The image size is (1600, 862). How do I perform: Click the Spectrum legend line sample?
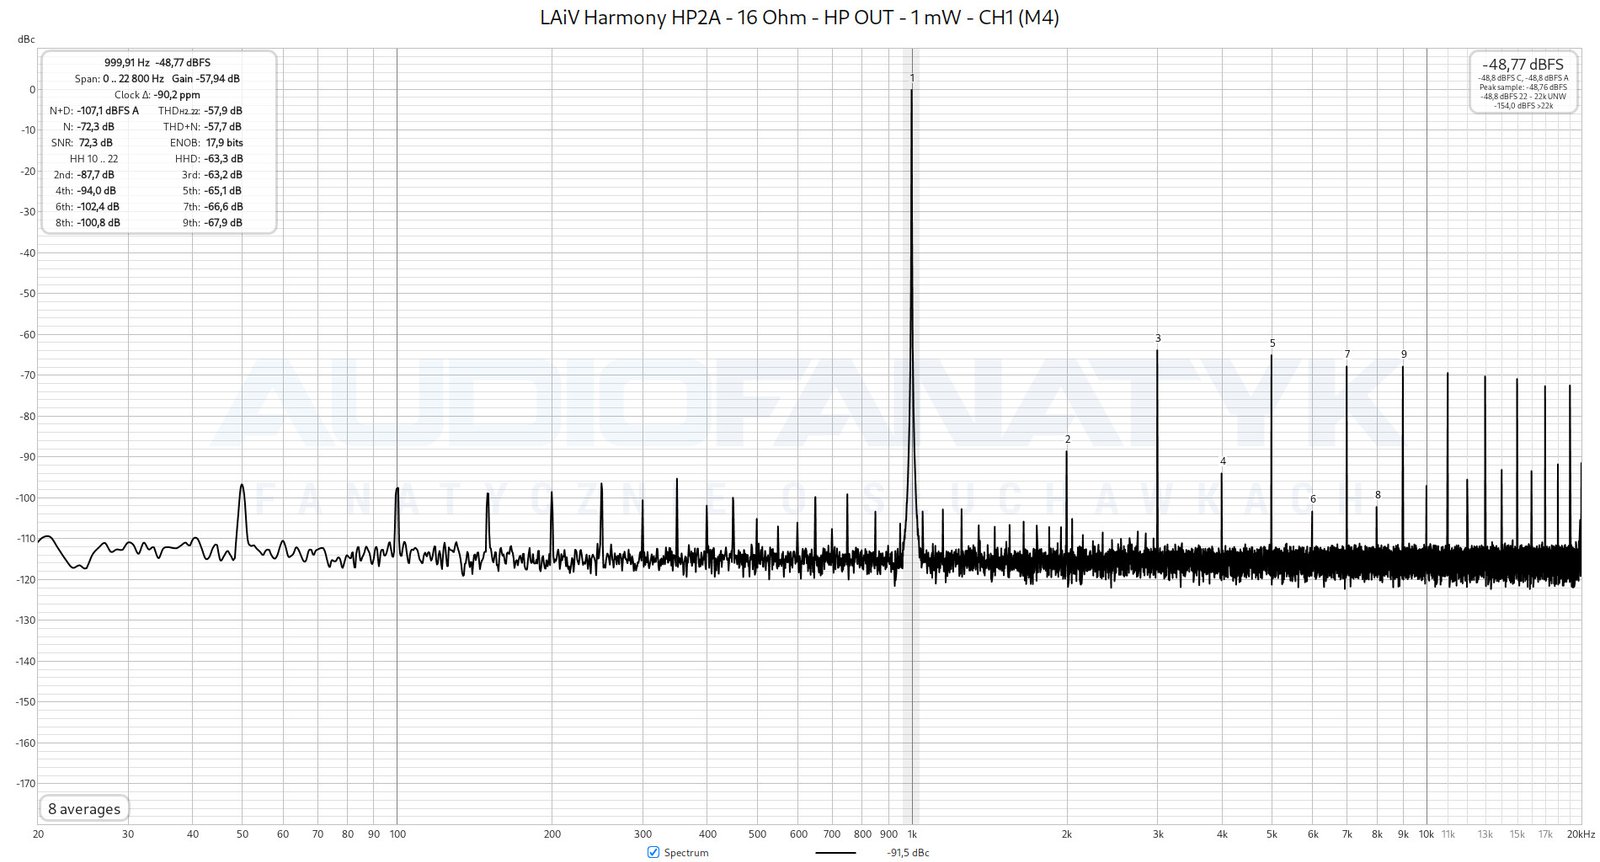[x=835, y=853]
